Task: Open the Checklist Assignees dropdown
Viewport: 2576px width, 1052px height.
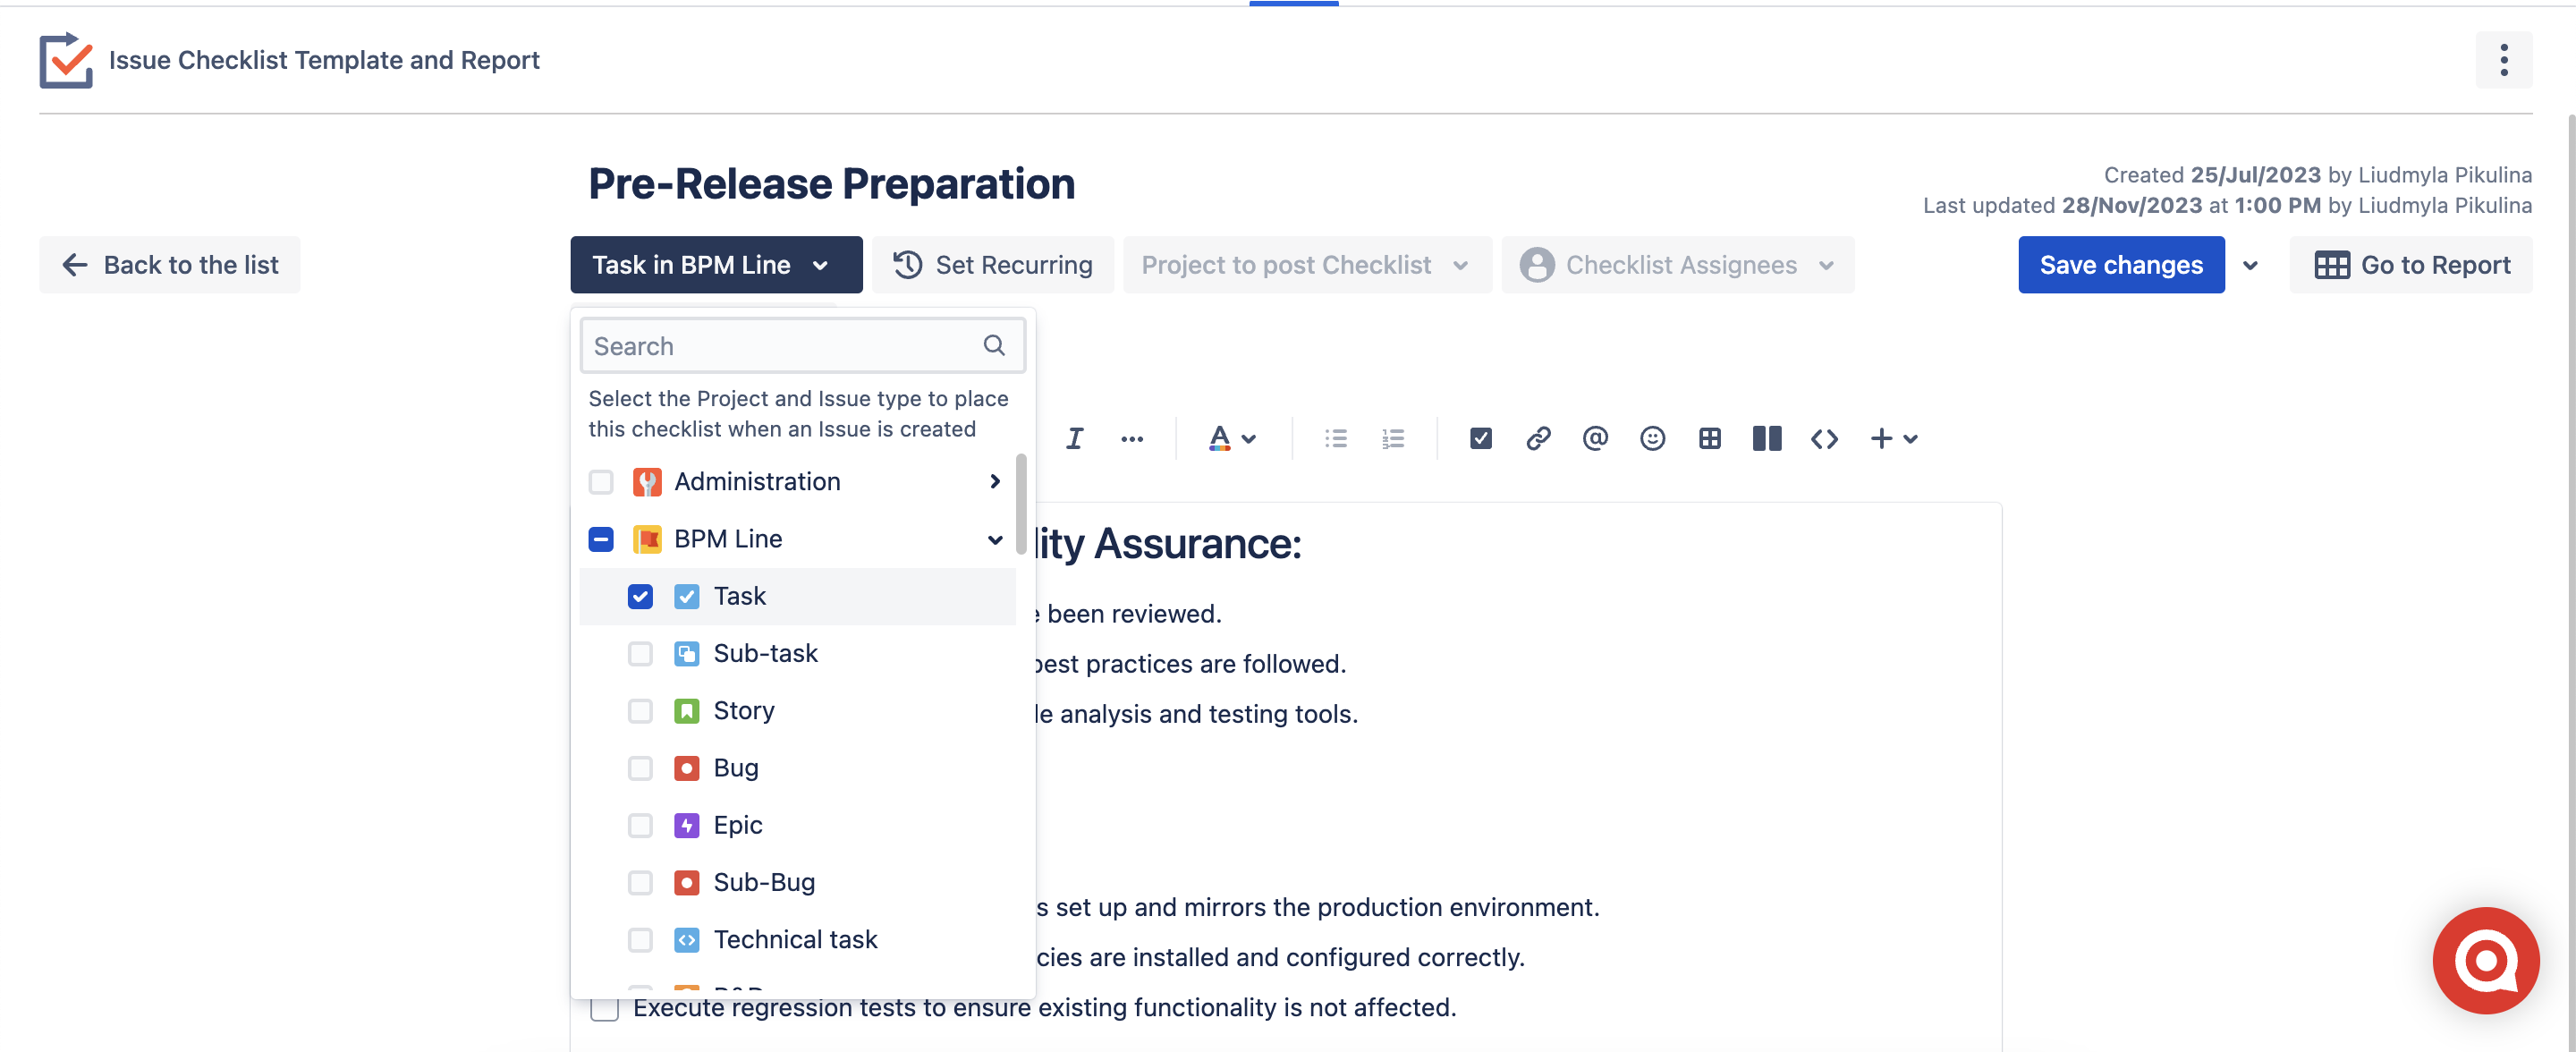Action: click(x=1677, y=265)
